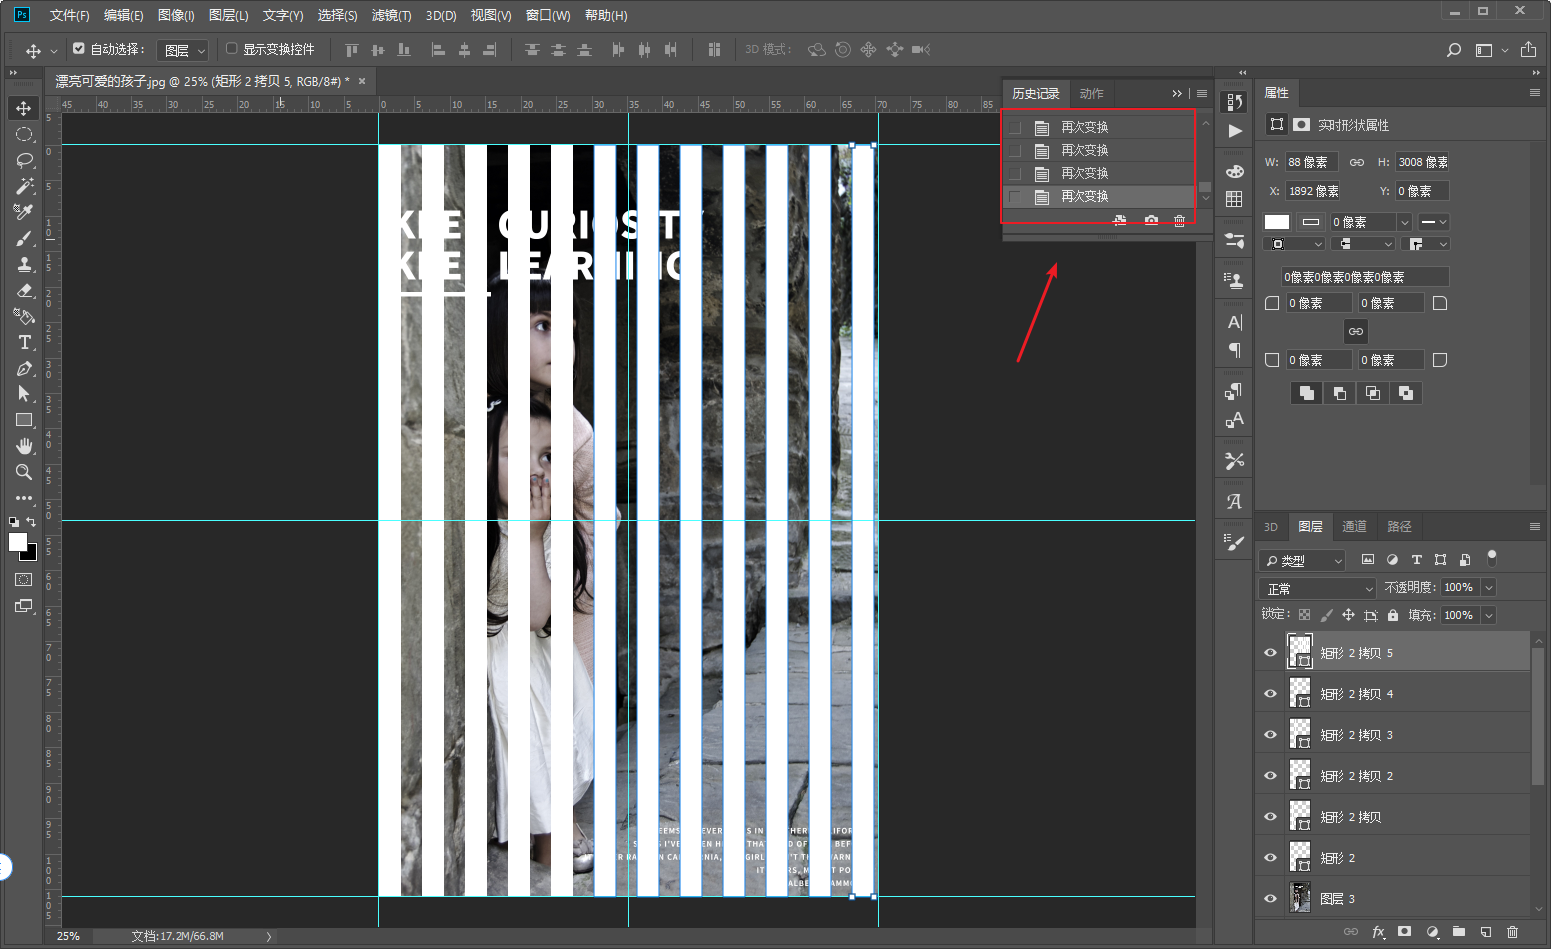Hide the 矩形 2 拷贝 layer

coord(1270,816)
